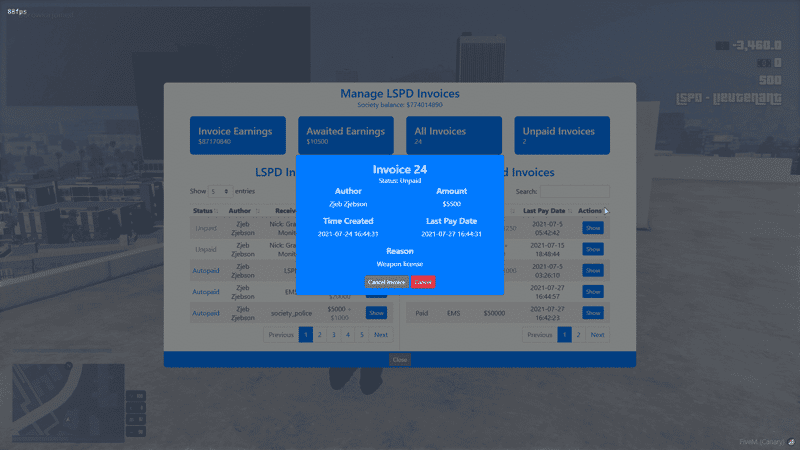
Task: Click Previous in the right table pagination
Action: 539,335
